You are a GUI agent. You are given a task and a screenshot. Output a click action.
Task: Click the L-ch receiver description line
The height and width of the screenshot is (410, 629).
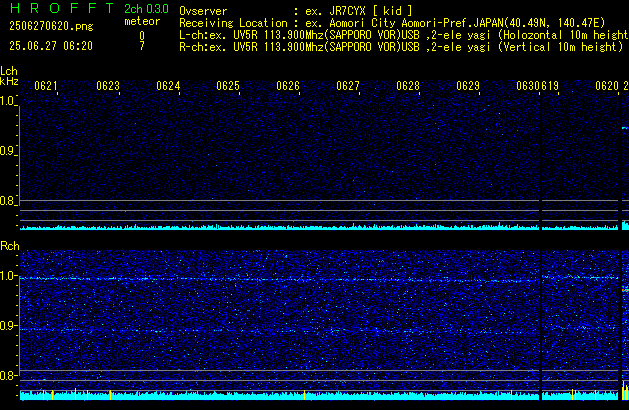(403, 35)
